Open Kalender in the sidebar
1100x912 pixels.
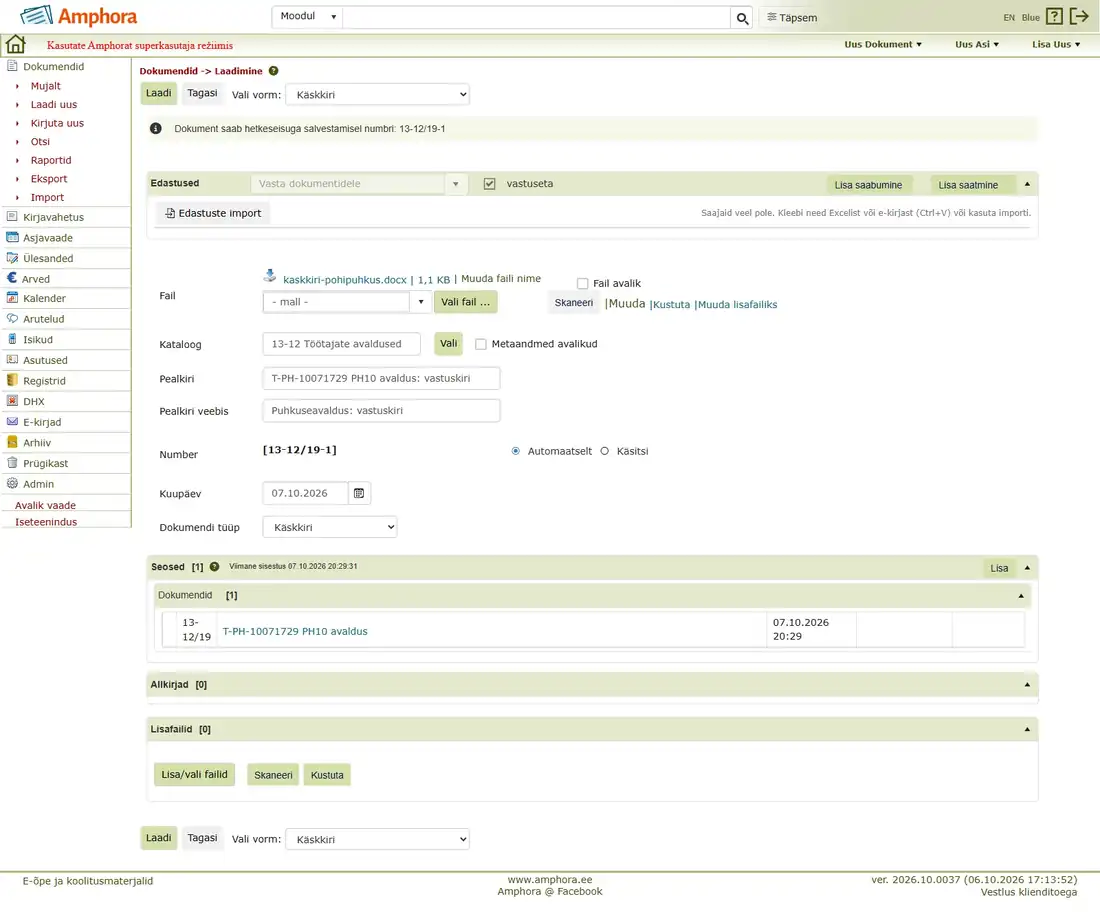click(44, 298)
